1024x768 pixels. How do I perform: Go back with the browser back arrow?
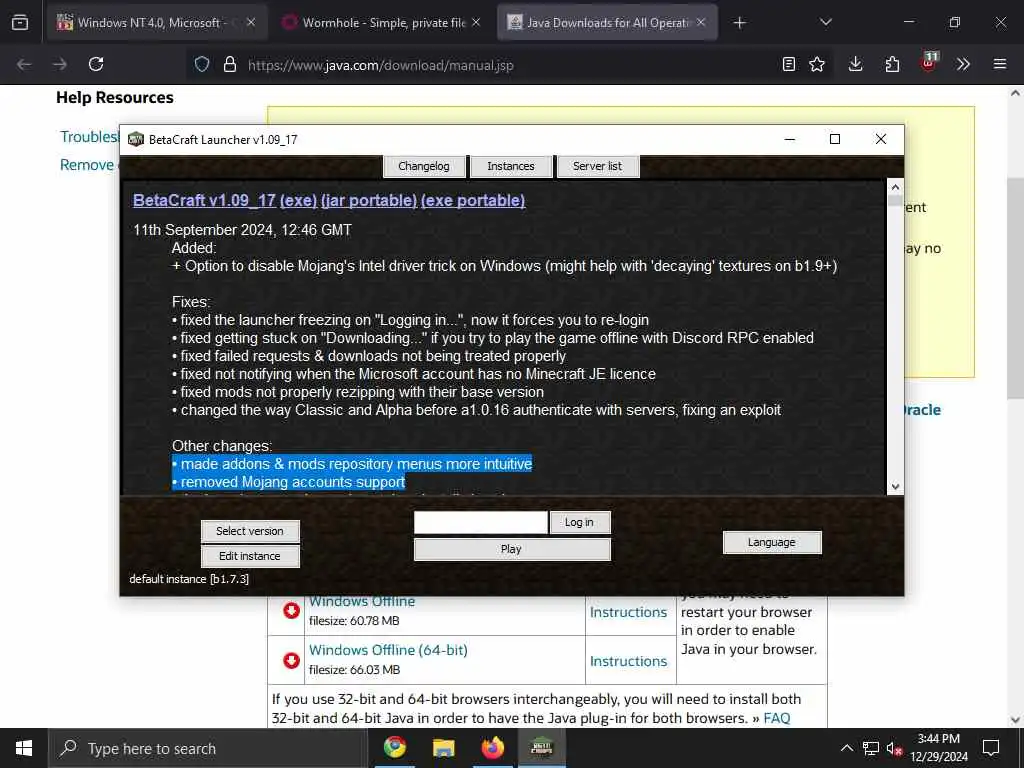coord(24,64)
